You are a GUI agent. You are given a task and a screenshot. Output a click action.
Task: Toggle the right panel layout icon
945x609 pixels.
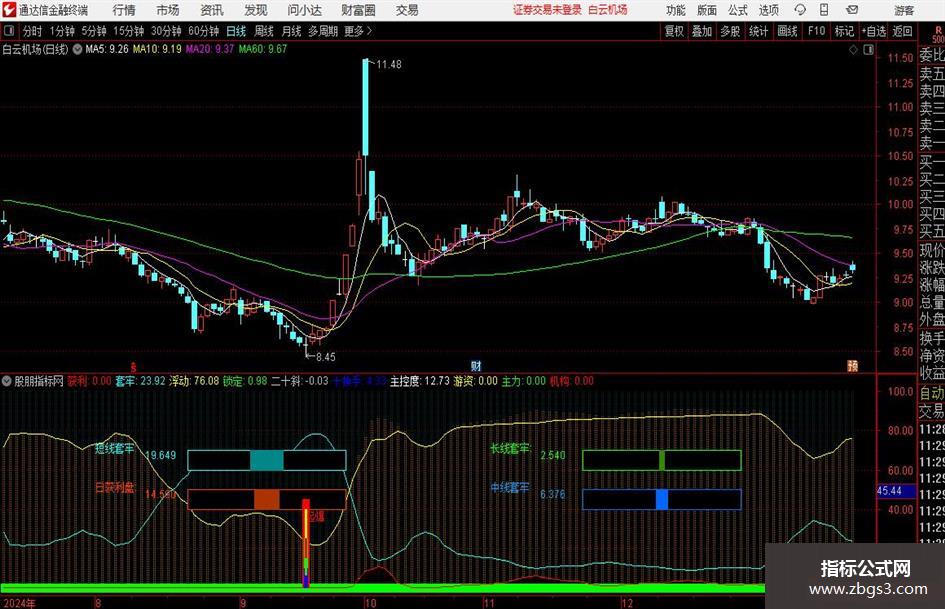(868, 50)
